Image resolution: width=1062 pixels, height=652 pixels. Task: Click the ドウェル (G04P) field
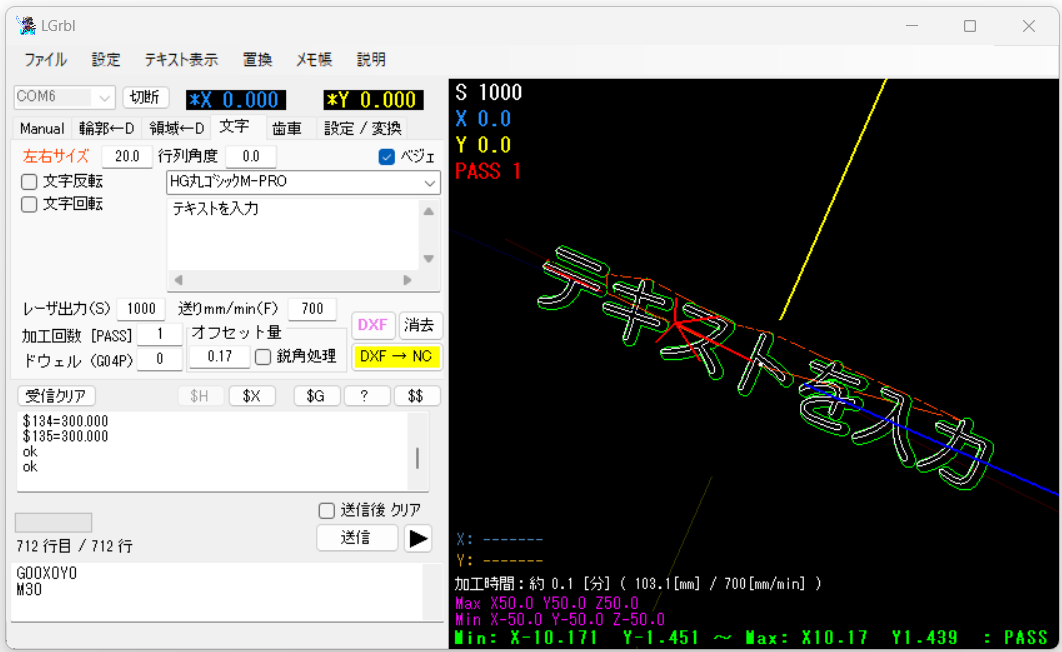160,359
